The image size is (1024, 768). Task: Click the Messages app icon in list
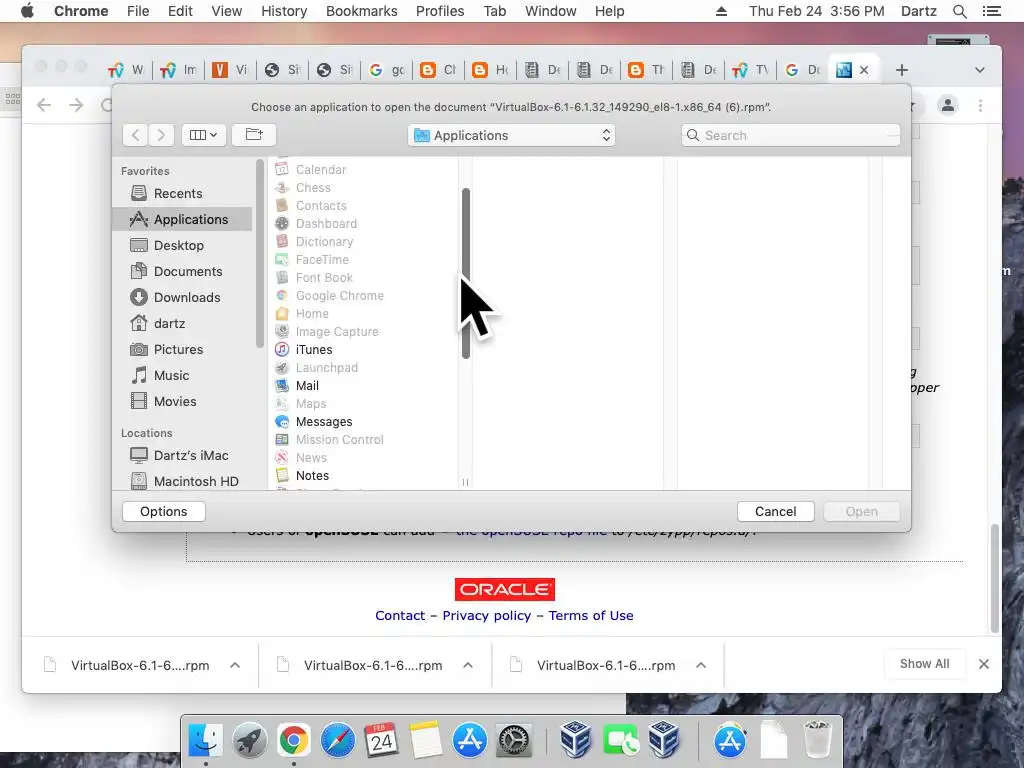(x=281, y=422)
